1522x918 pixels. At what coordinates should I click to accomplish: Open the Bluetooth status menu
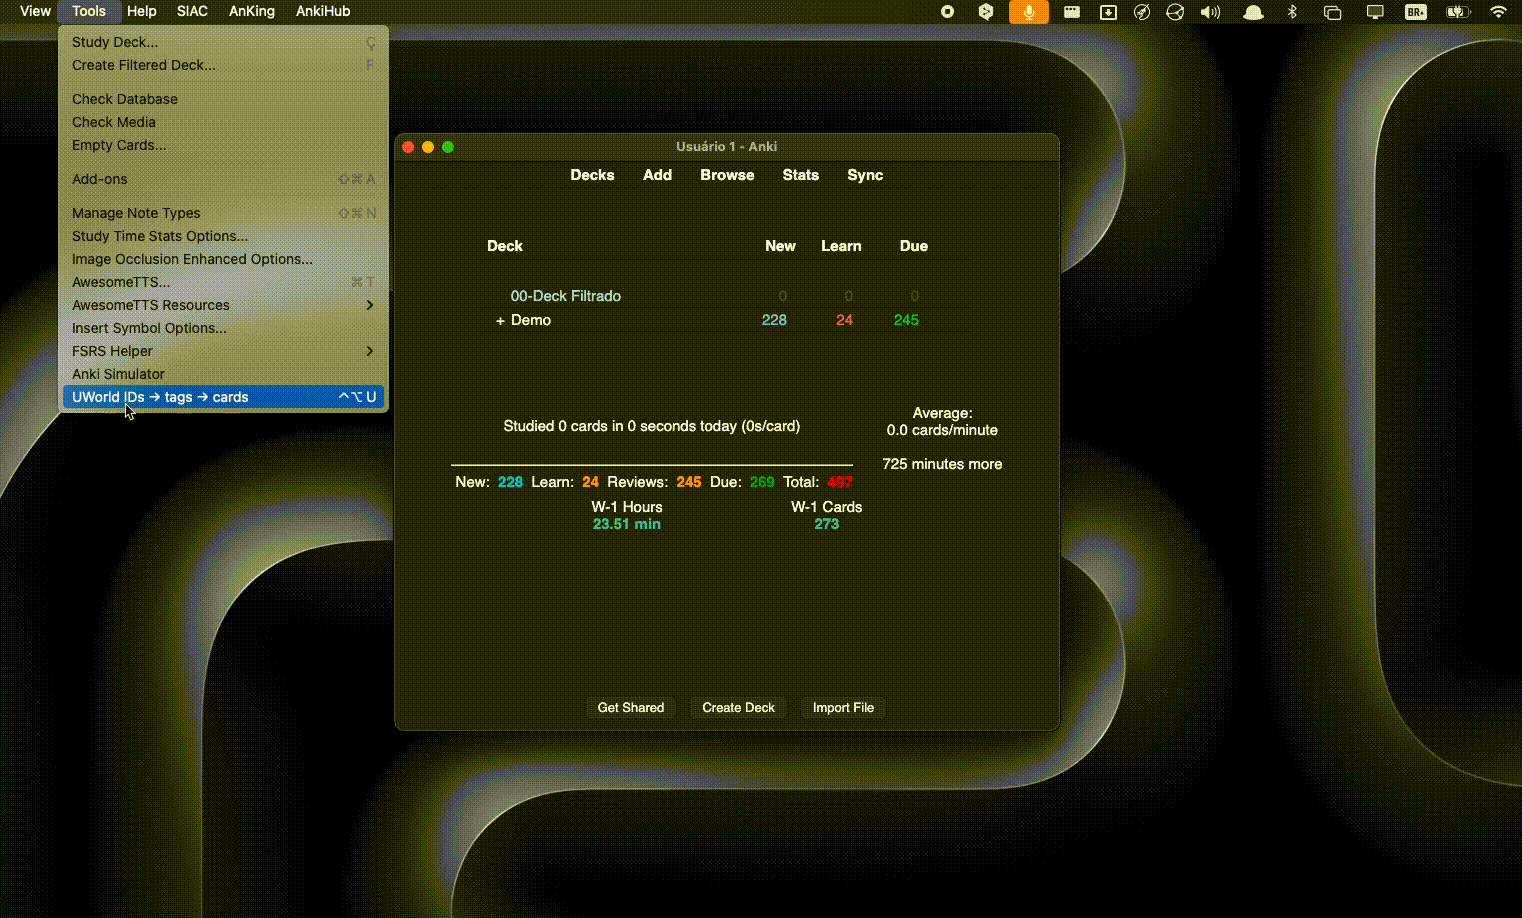(1293, 12)
